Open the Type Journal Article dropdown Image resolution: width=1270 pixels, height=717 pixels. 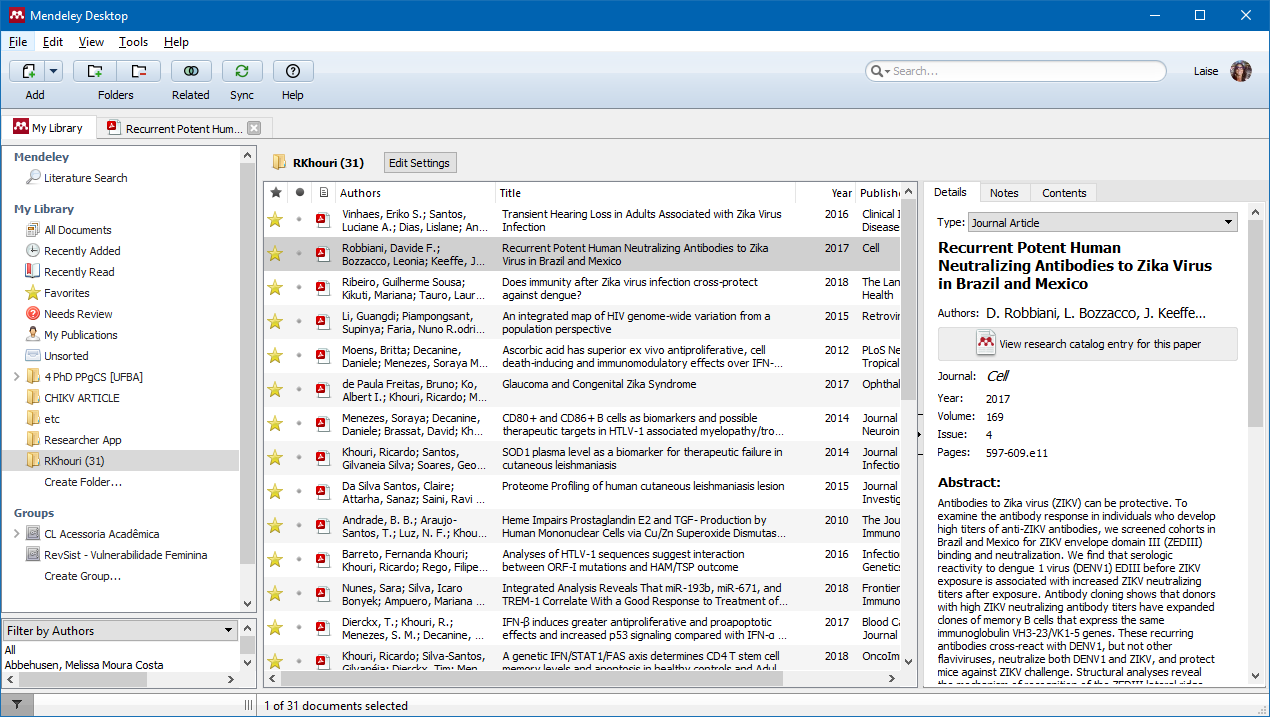pos(1103,222)
